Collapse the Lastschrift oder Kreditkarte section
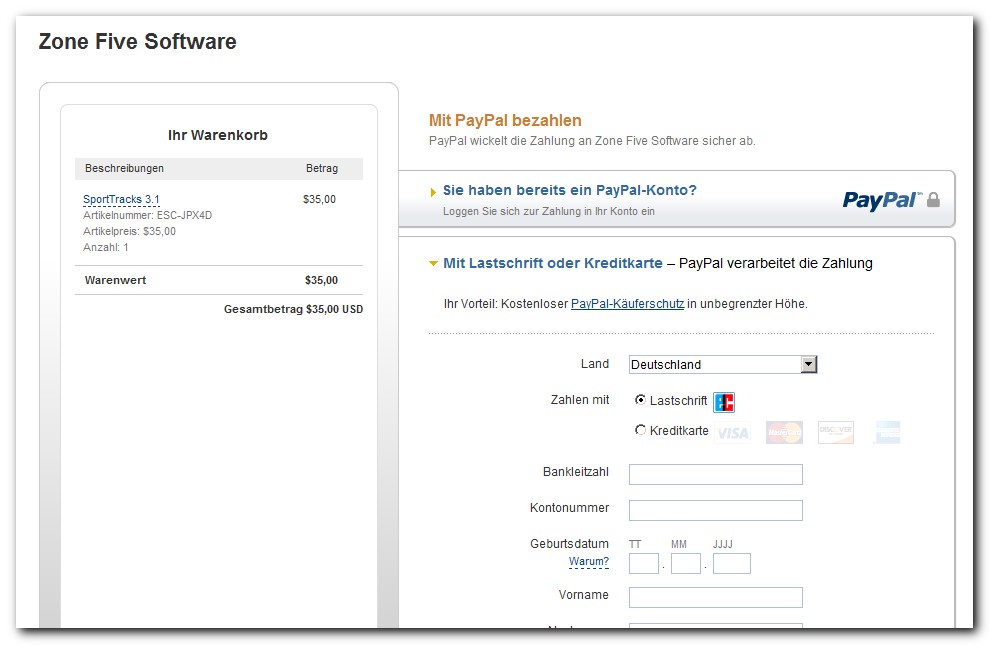Screen dimensions: 990x645 (x=552, y=264)
